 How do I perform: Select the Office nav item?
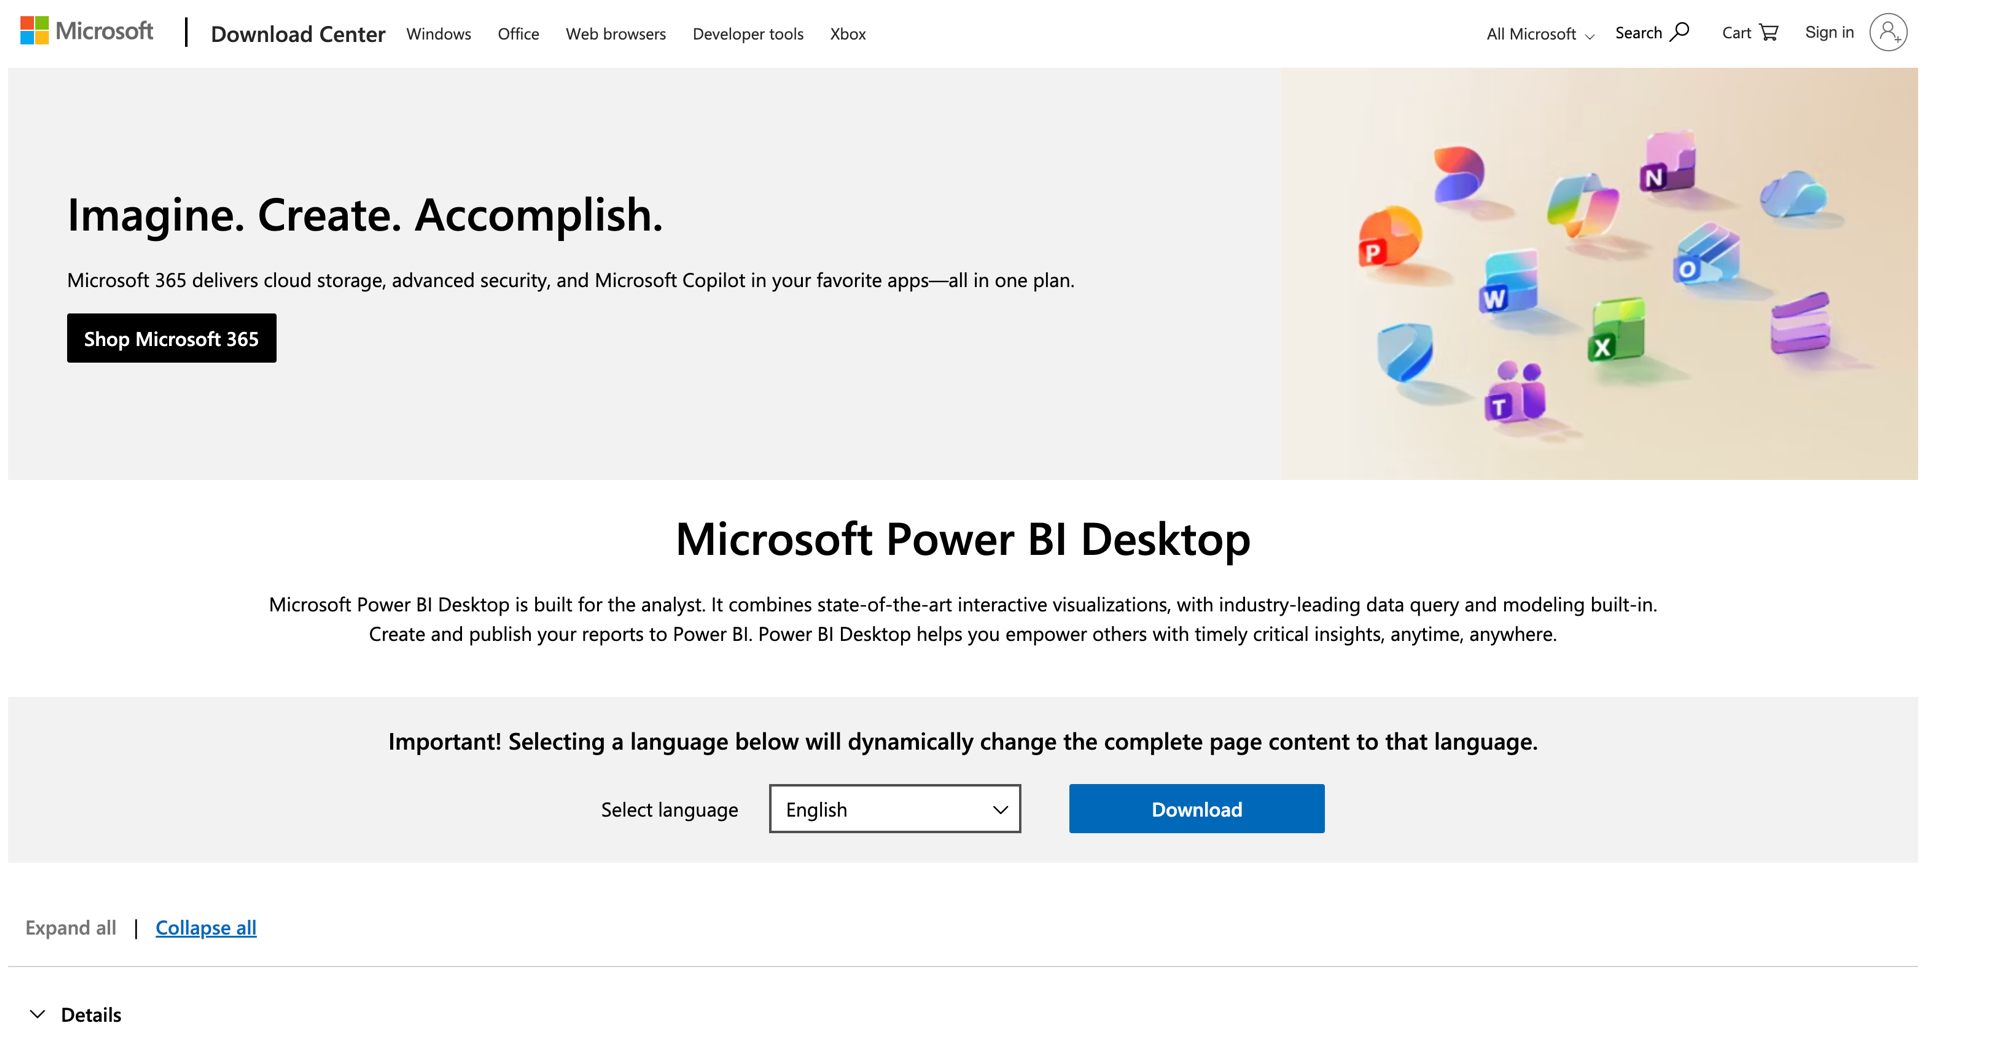pos(518,34)
